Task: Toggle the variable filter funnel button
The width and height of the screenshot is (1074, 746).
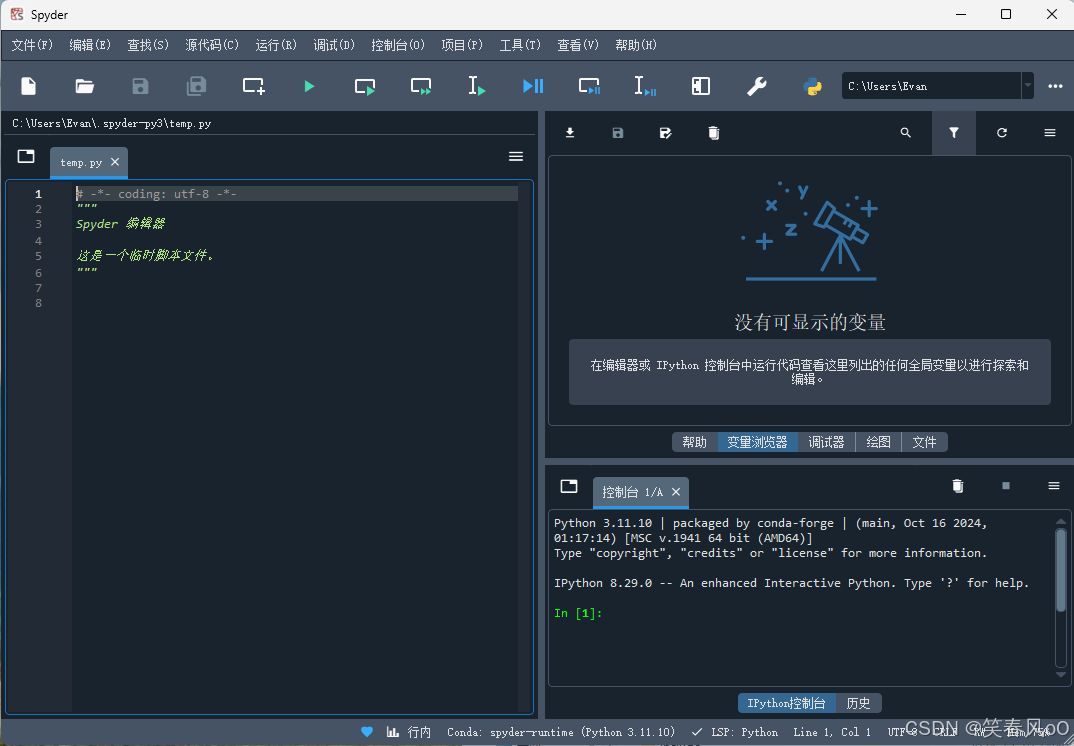Action: pyautogui.click(x=953, y=133)
